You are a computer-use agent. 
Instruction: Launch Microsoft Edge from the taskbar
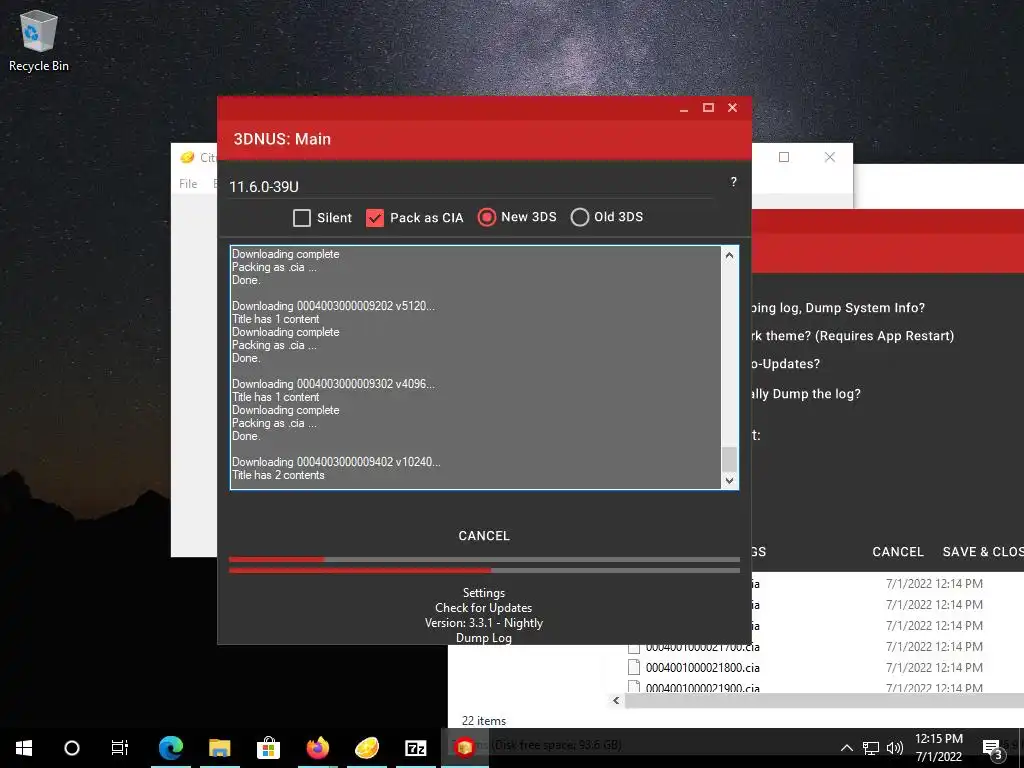tap(171, 748)
